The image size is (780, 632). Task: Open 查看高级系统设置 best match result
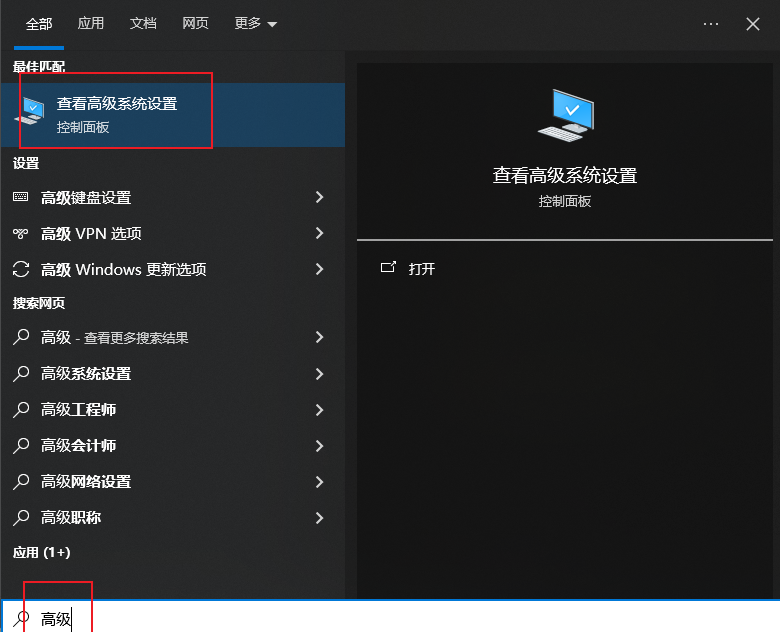(117, 114)
